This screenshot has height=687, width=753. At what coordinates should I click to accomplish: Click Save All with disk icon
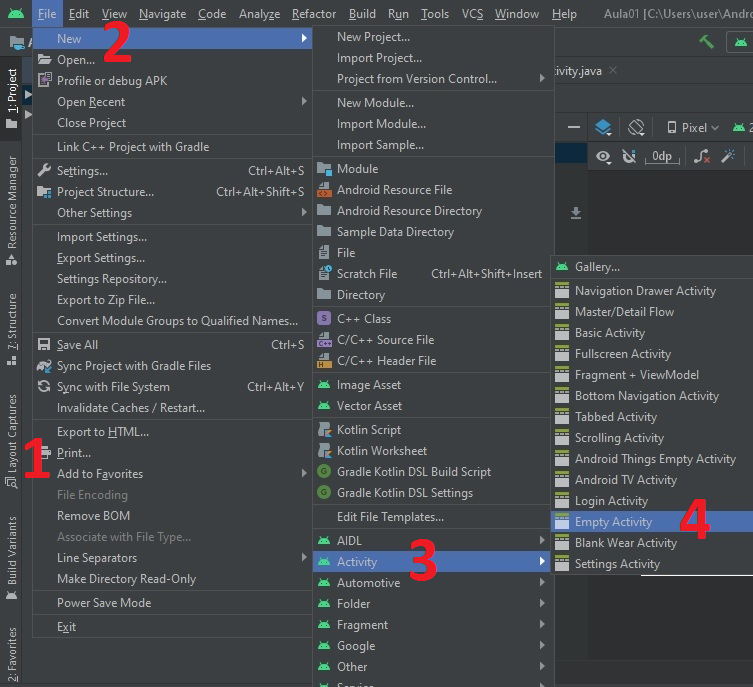172,345
